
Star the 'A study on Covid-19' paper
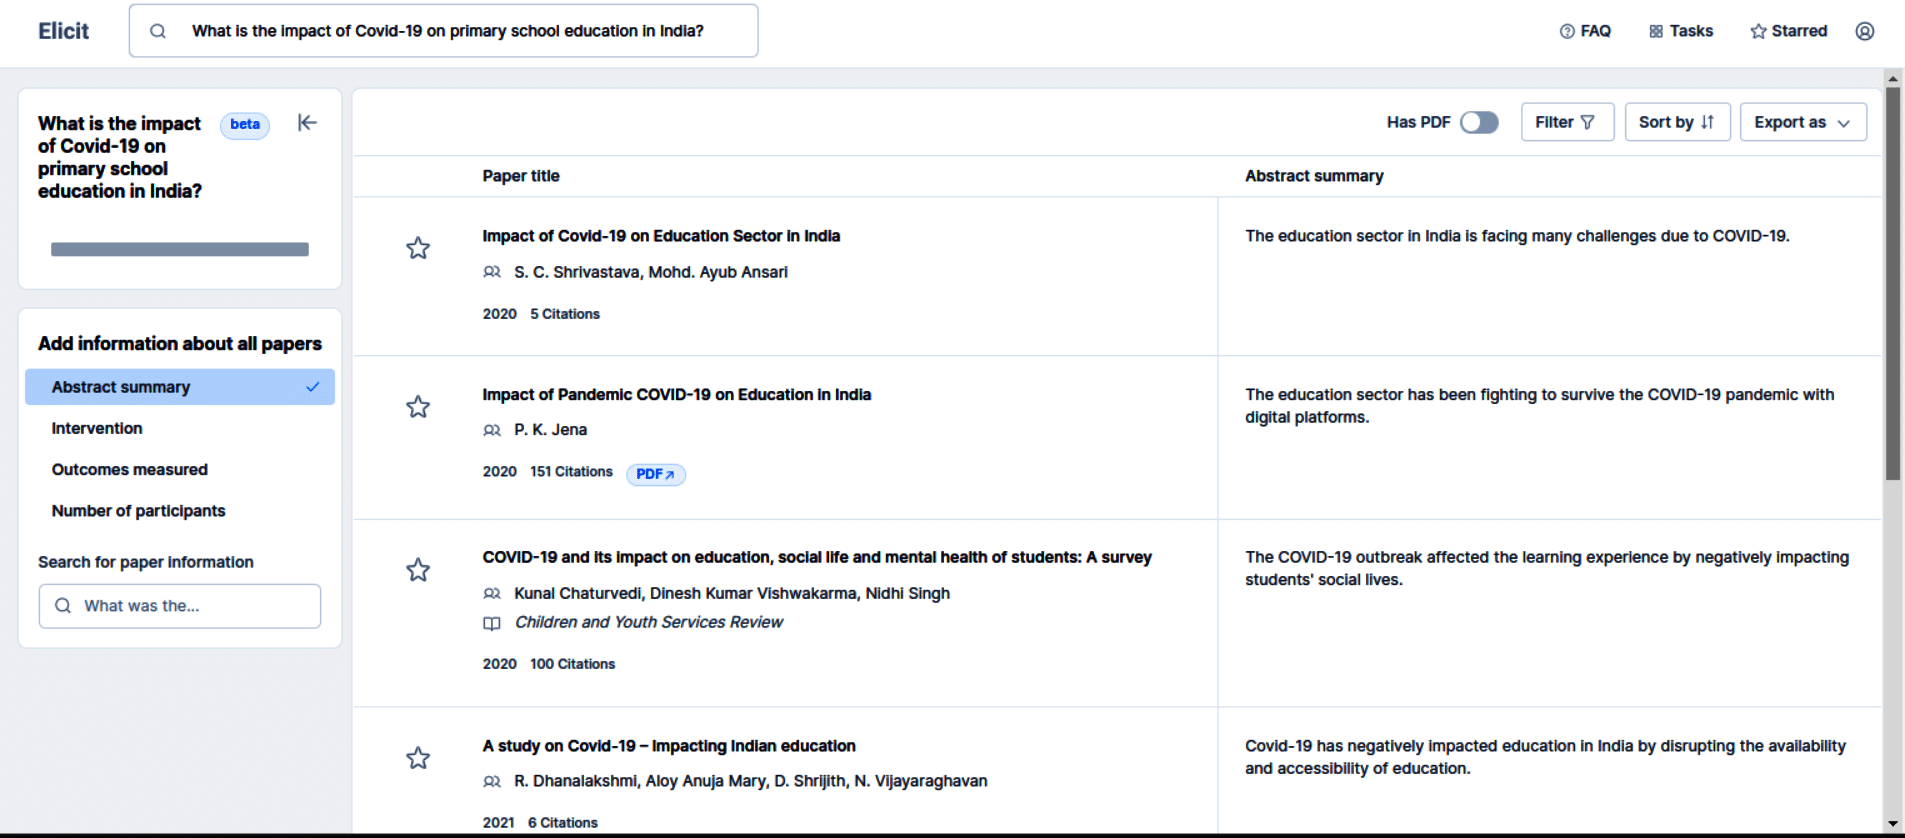418,758
